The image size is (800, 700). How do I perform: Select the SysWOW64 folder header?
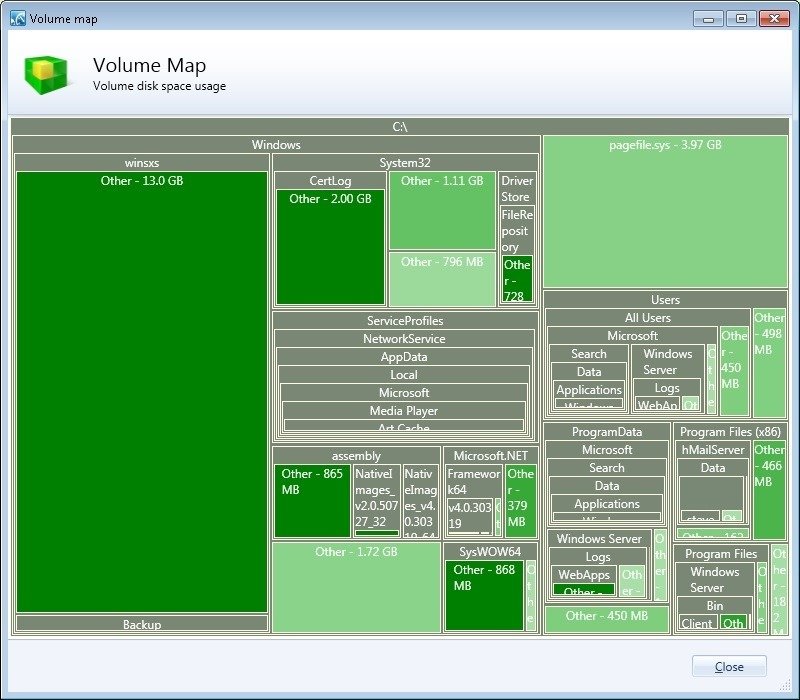[x=490, y=552]
